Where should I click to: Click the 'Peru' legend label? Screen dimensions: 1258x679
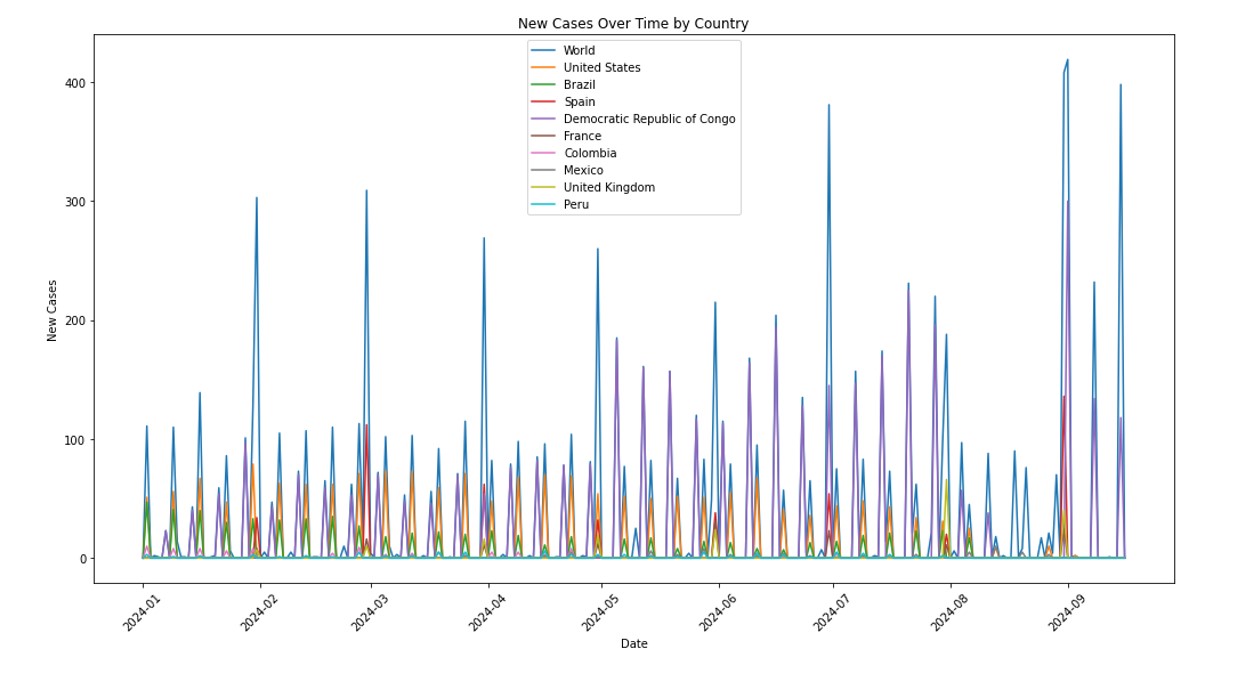(577, 204)
